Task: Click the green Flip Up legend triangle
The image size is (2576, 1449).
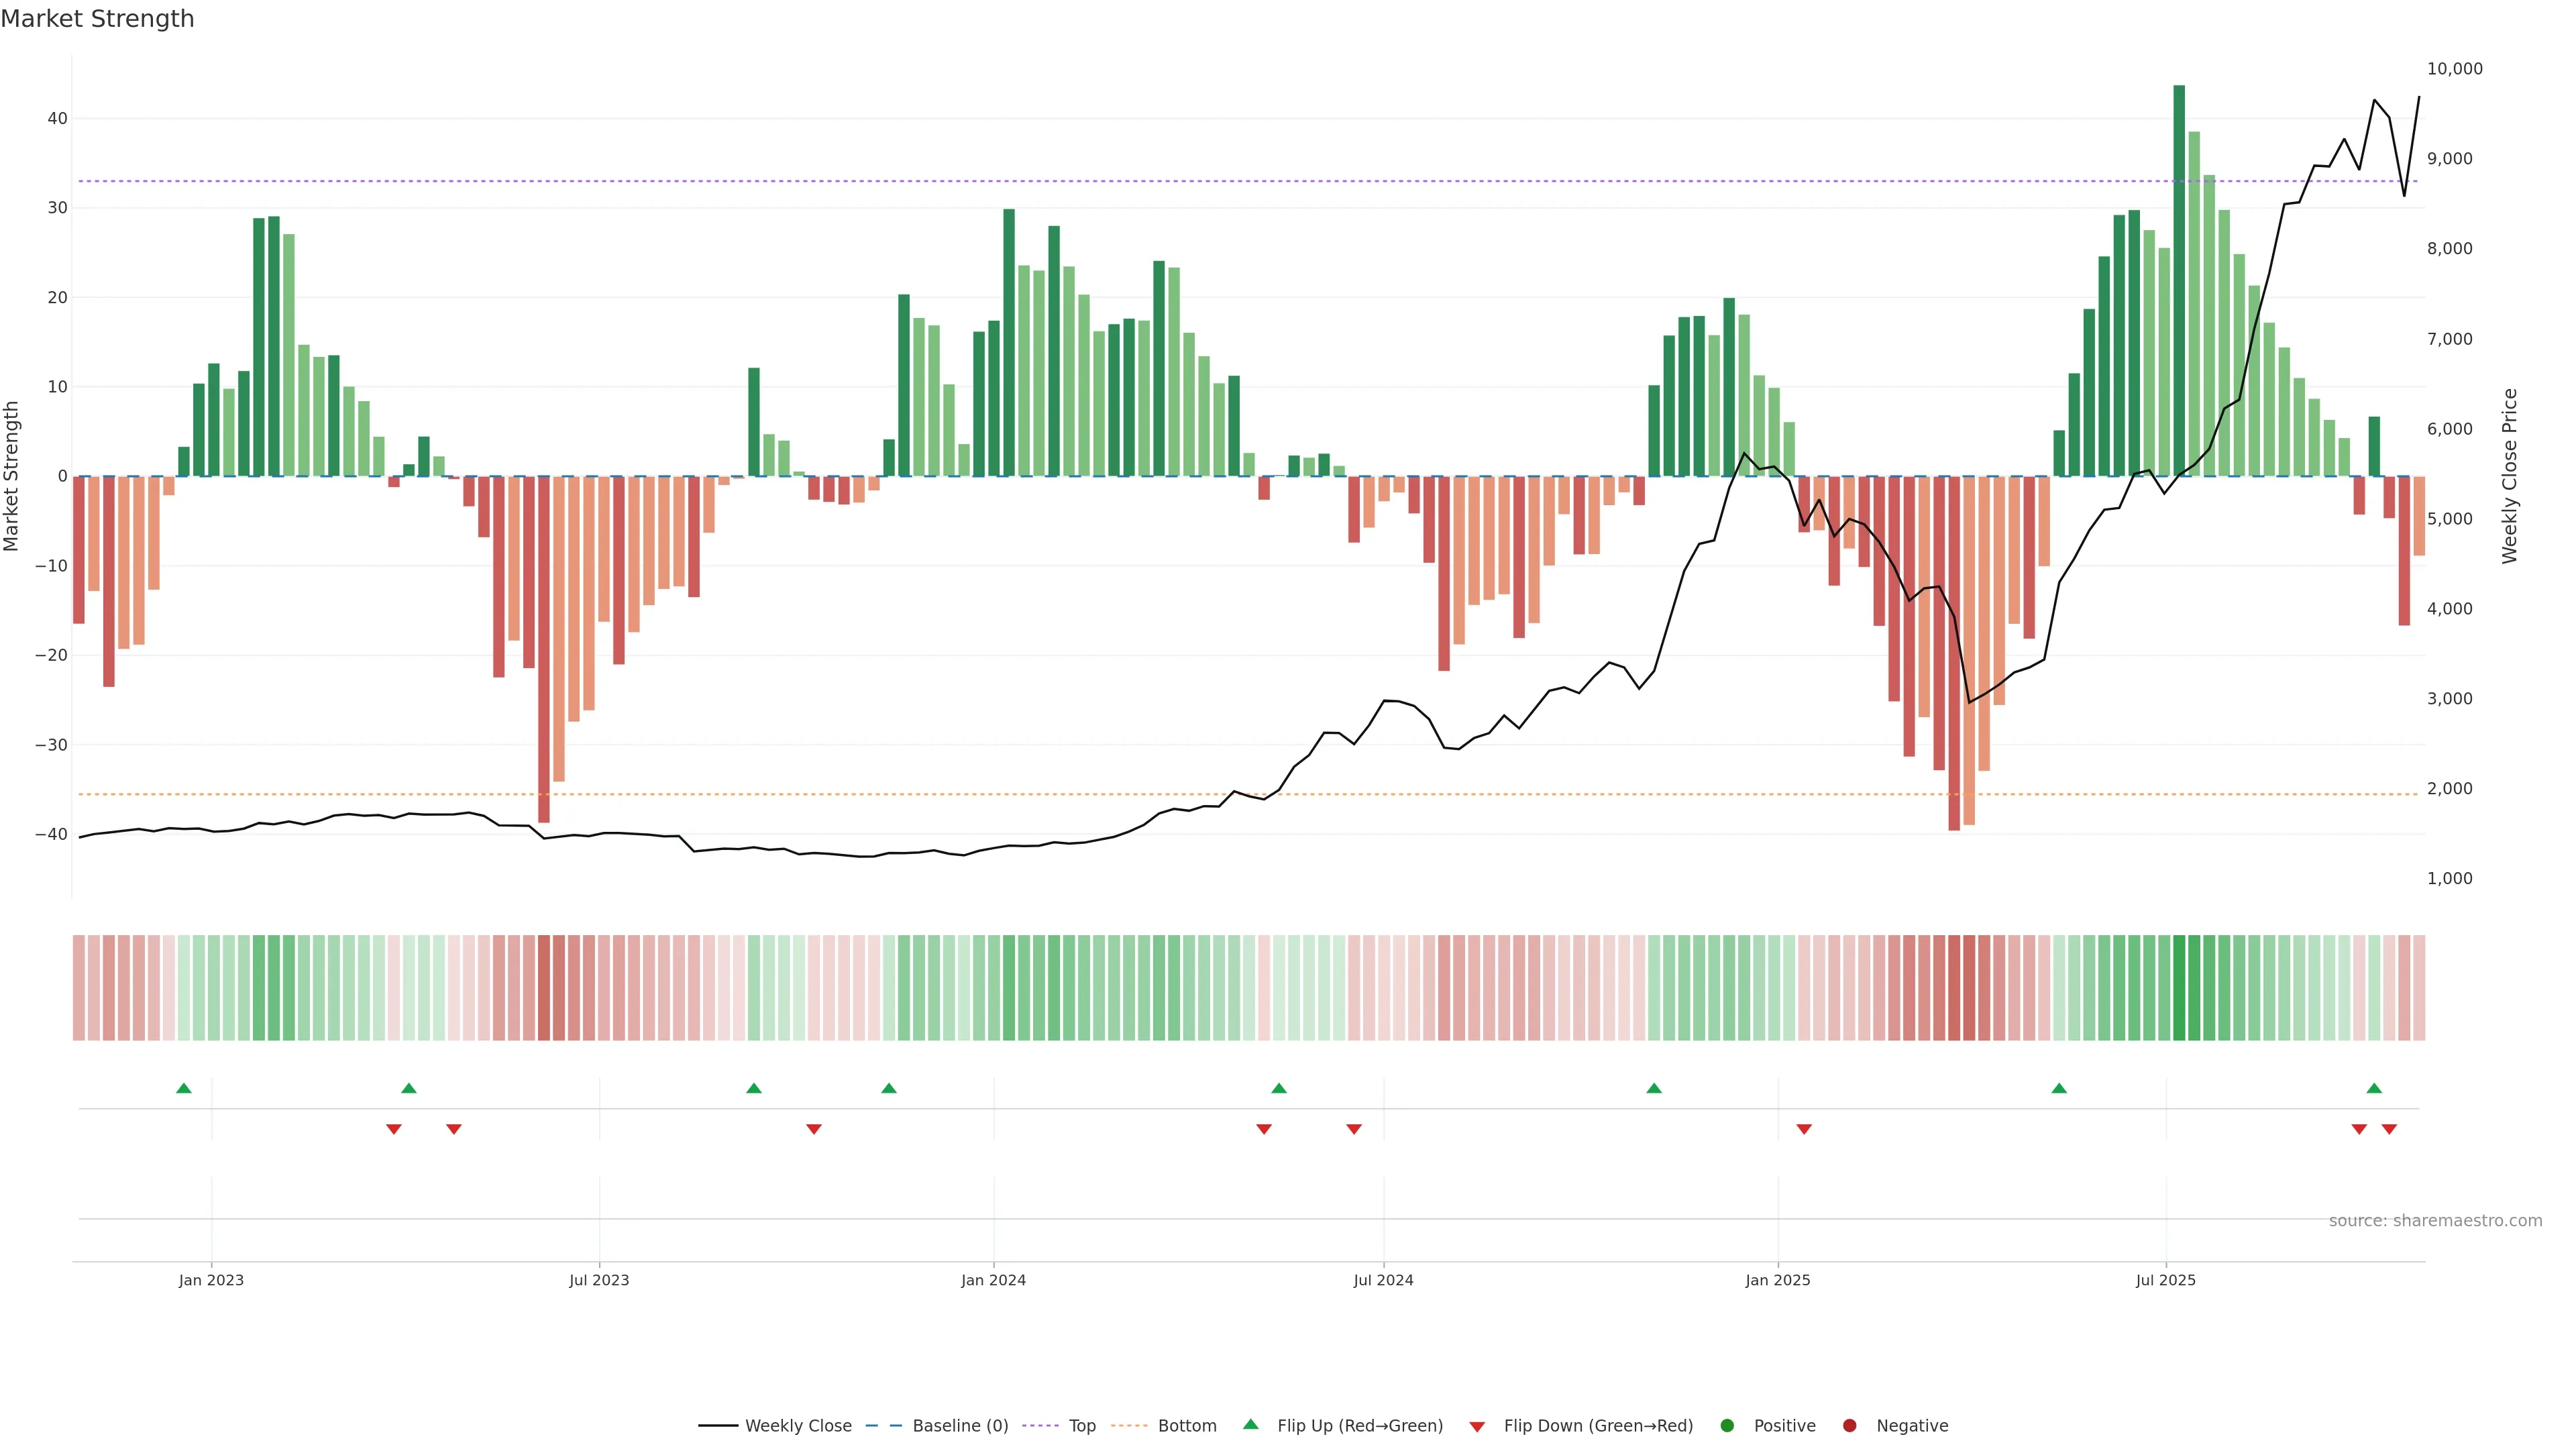Action: 1250,1424
